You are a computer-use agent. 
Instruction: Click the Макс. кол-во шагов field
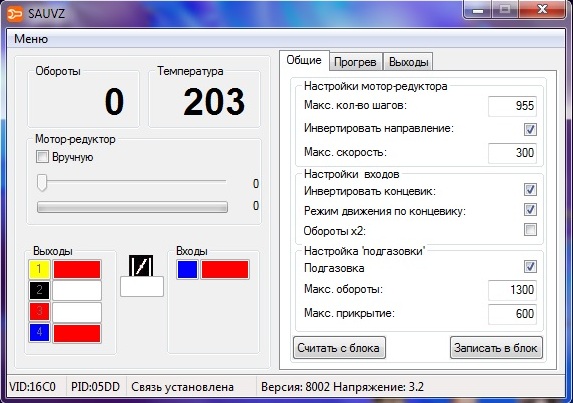click(x=512, y=106)
